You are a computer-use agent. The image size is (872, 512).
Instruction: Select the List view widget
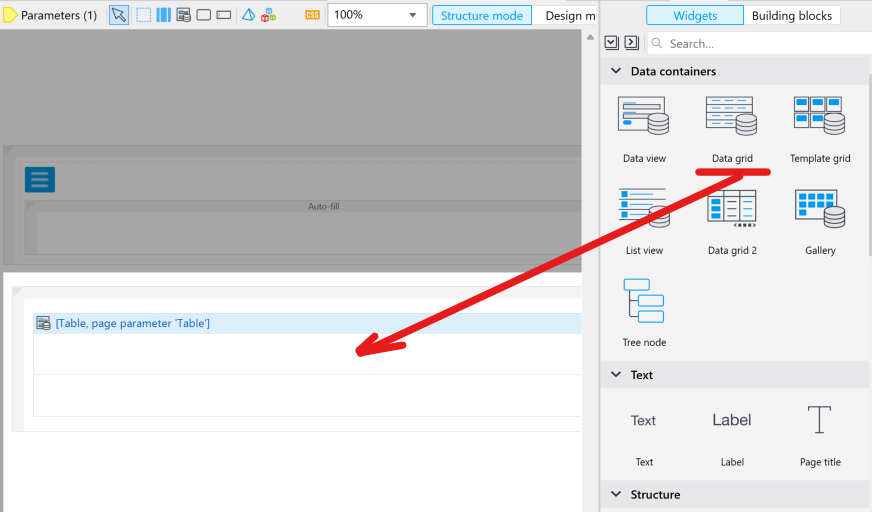pos(644,210)
